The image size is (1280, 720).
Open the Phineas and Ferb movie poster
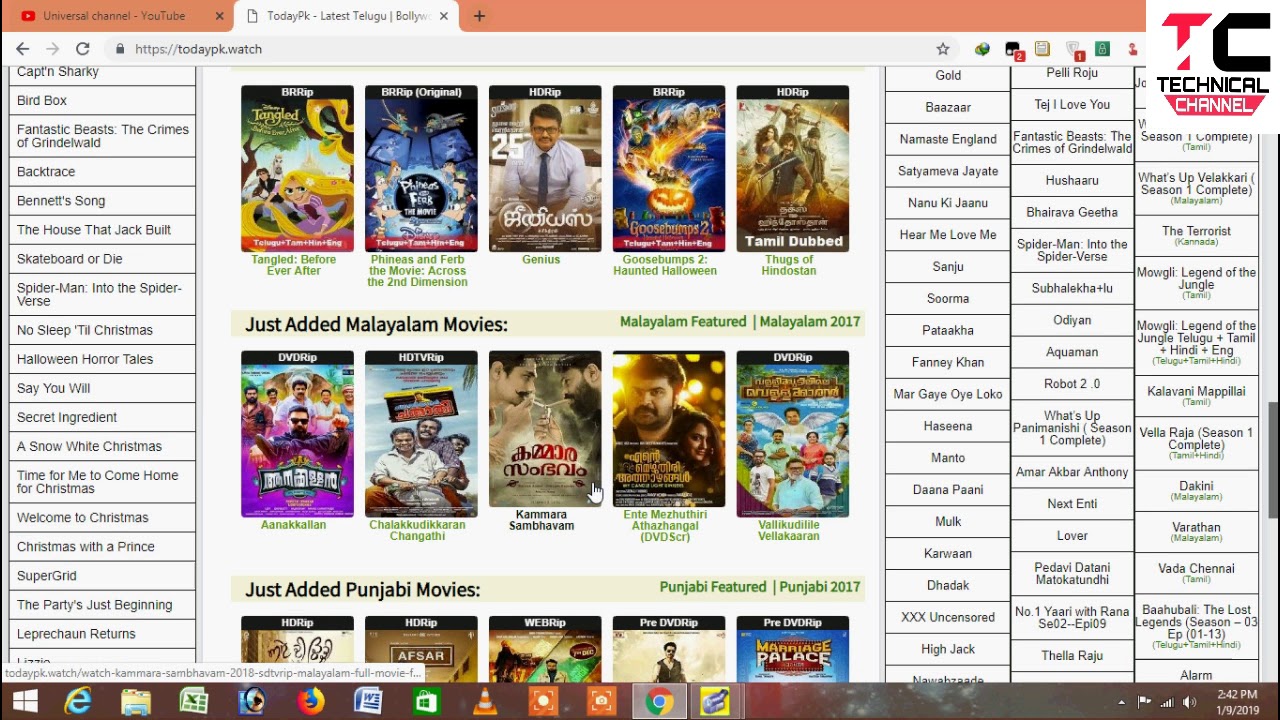[421, 169]
